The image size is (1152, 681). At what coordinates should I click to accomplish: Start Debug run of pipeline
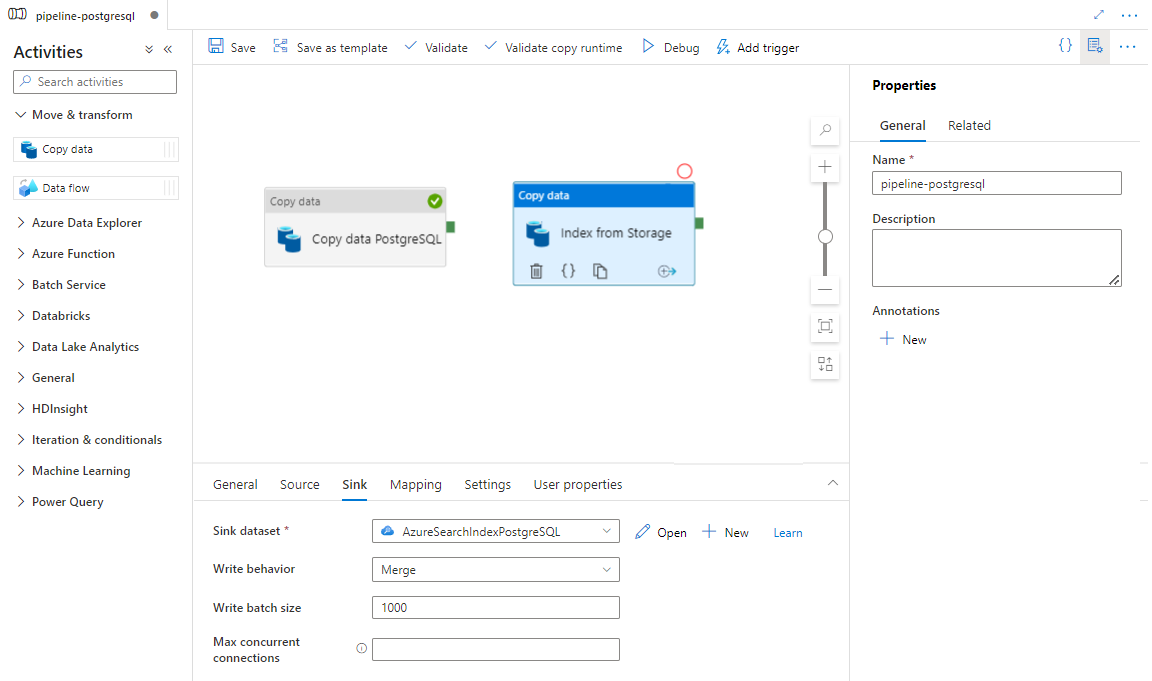(x=670, y=47)
